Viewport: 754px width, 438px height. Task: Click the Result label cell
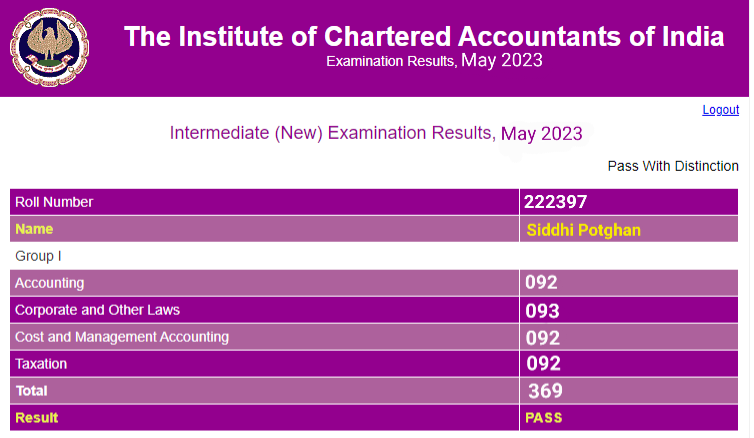point(36,417)
